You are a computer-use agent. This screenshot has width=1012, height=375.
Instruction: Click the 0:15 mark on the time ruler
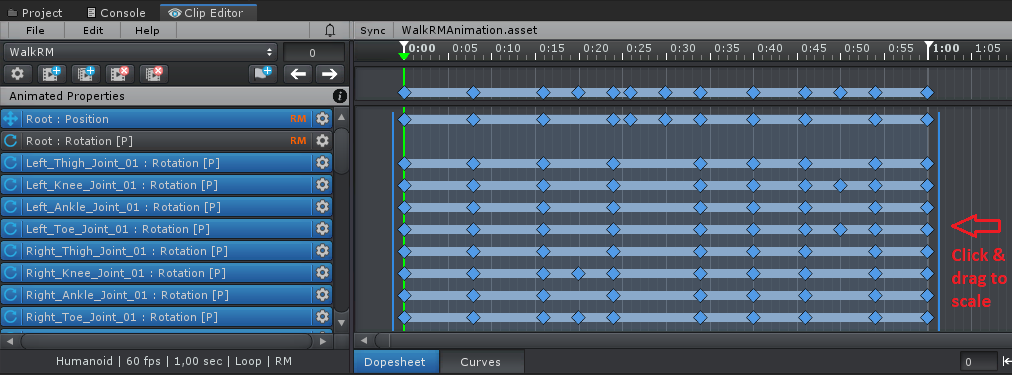coord(551,48)
